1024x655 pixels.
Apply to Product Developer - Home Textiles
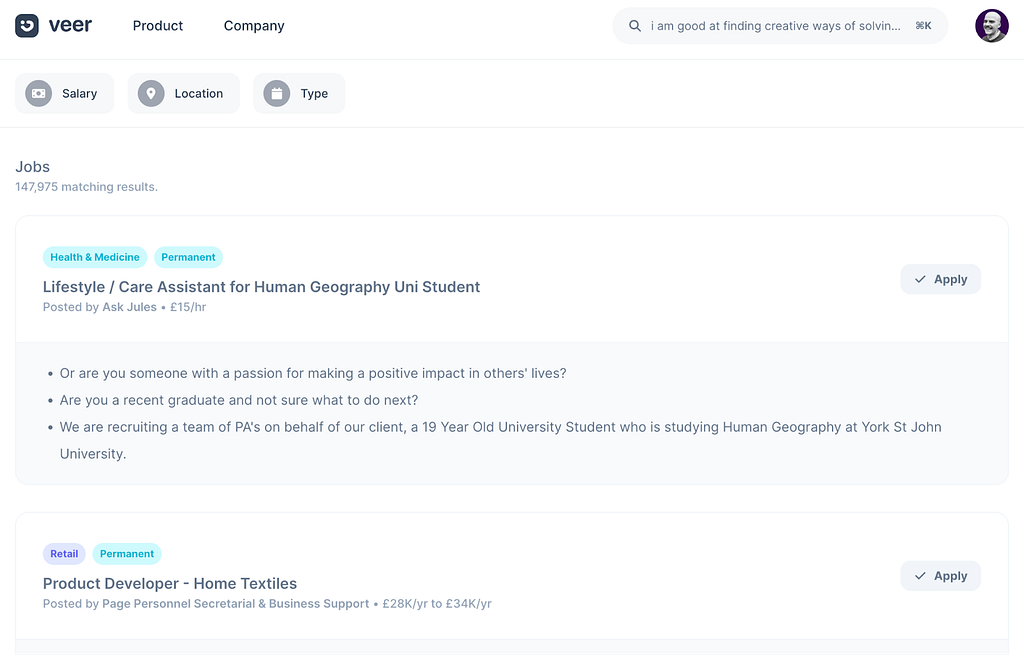click(940, 576)
